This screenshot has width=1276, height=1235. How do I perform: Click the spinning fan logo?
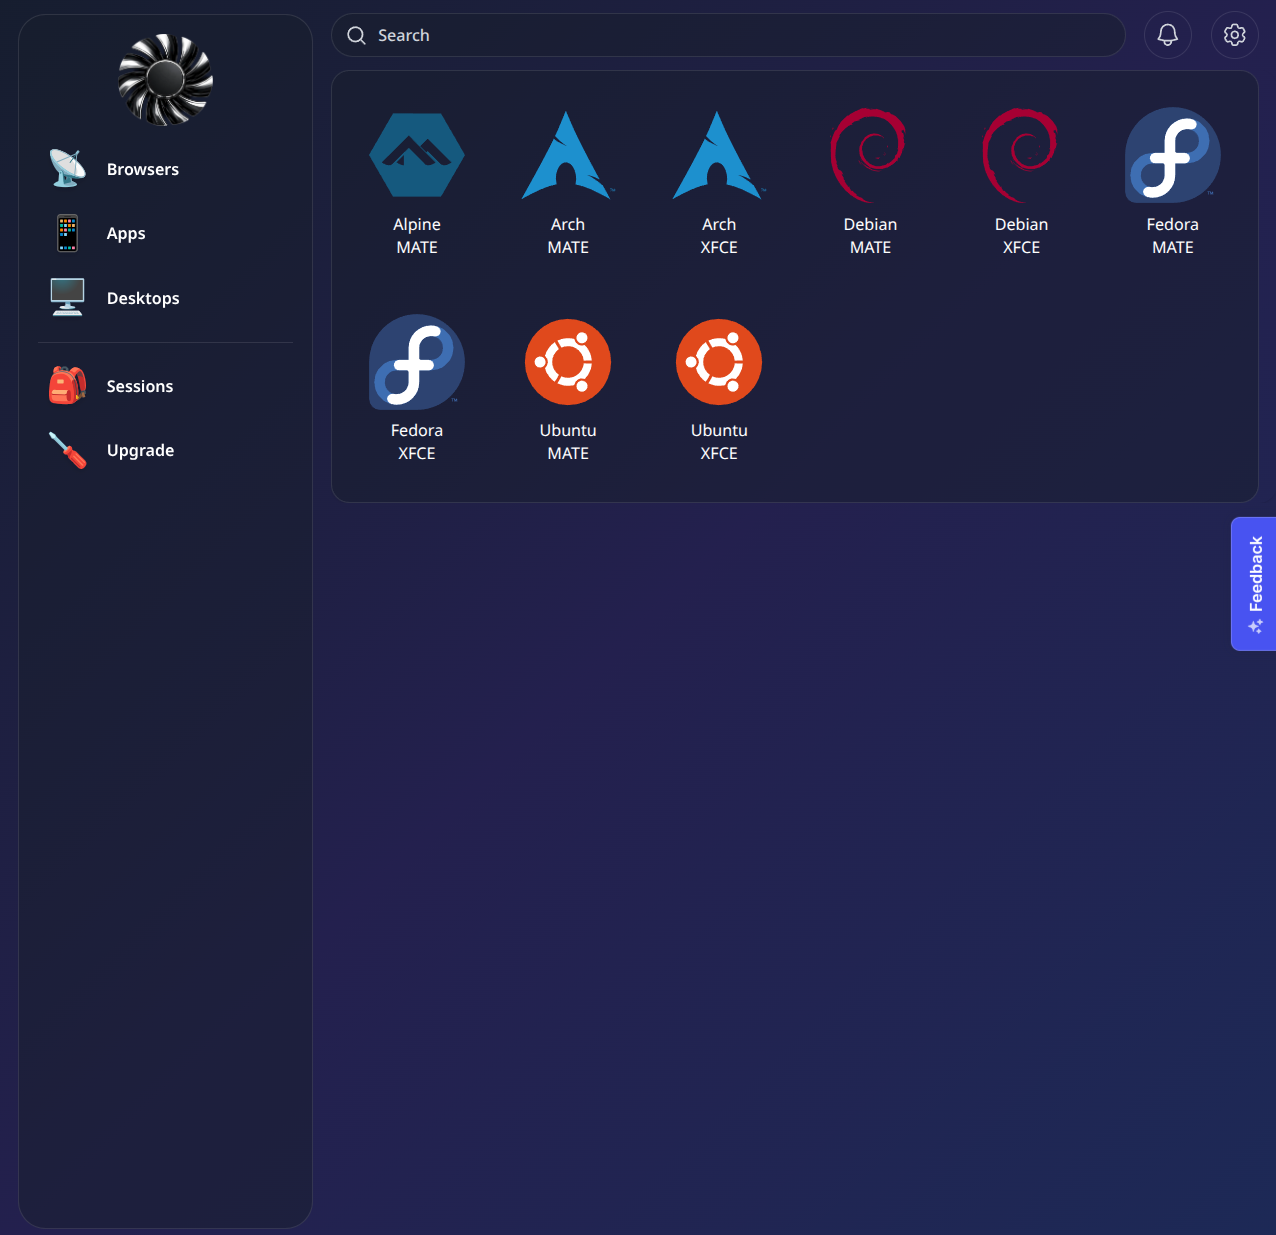(165, 80)
